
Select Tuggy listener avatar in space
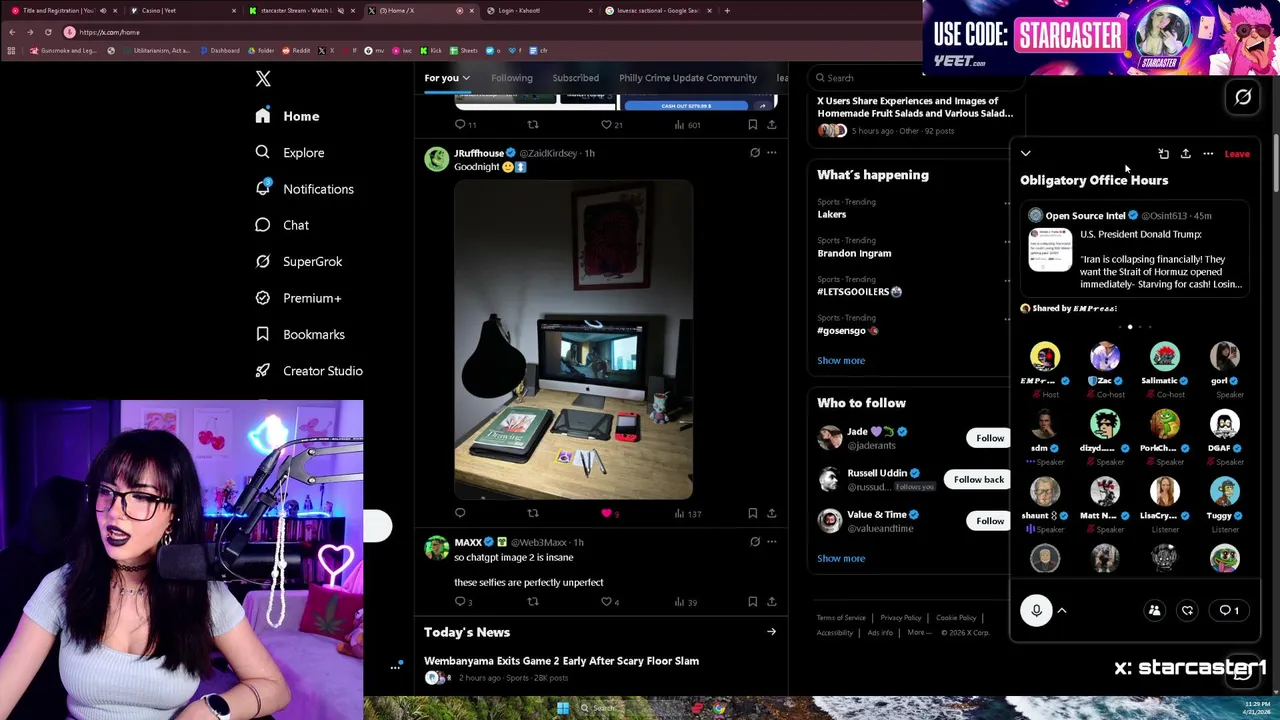point(1225,491)
